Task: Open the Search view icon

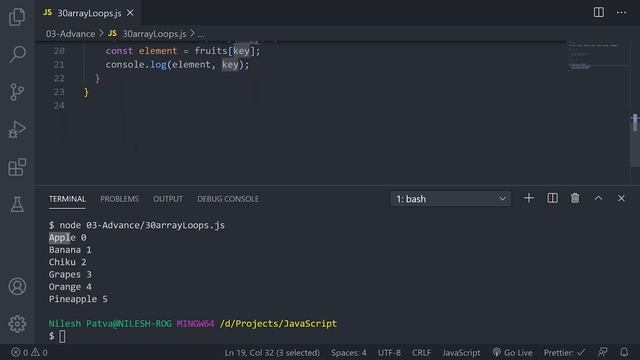Action: [17, 54]
